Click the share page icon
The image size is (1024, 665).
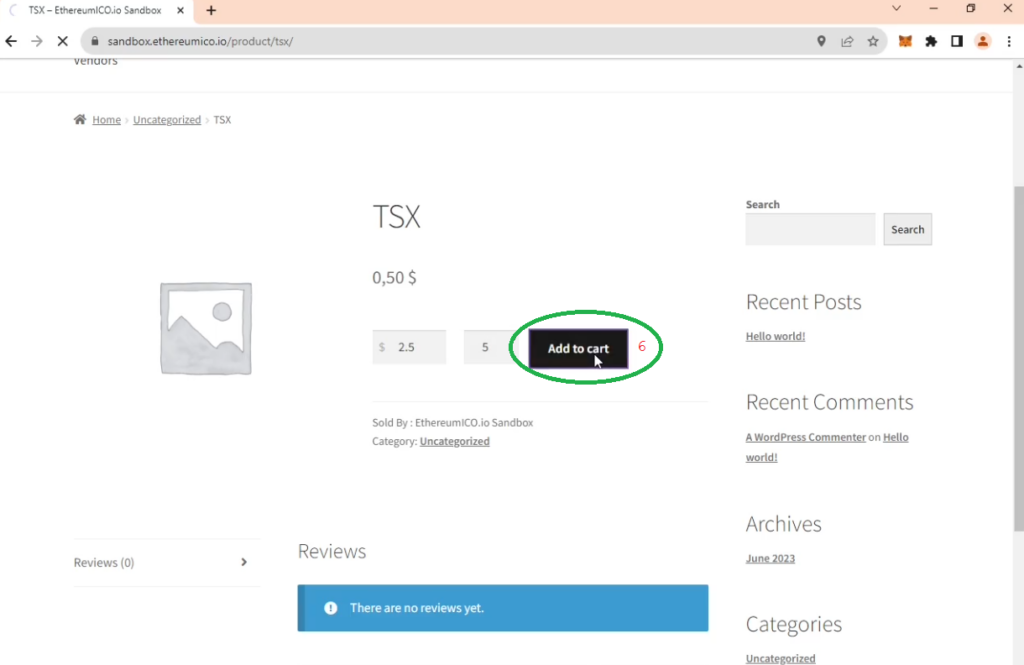pyautogui.click(x=847, y=41)
